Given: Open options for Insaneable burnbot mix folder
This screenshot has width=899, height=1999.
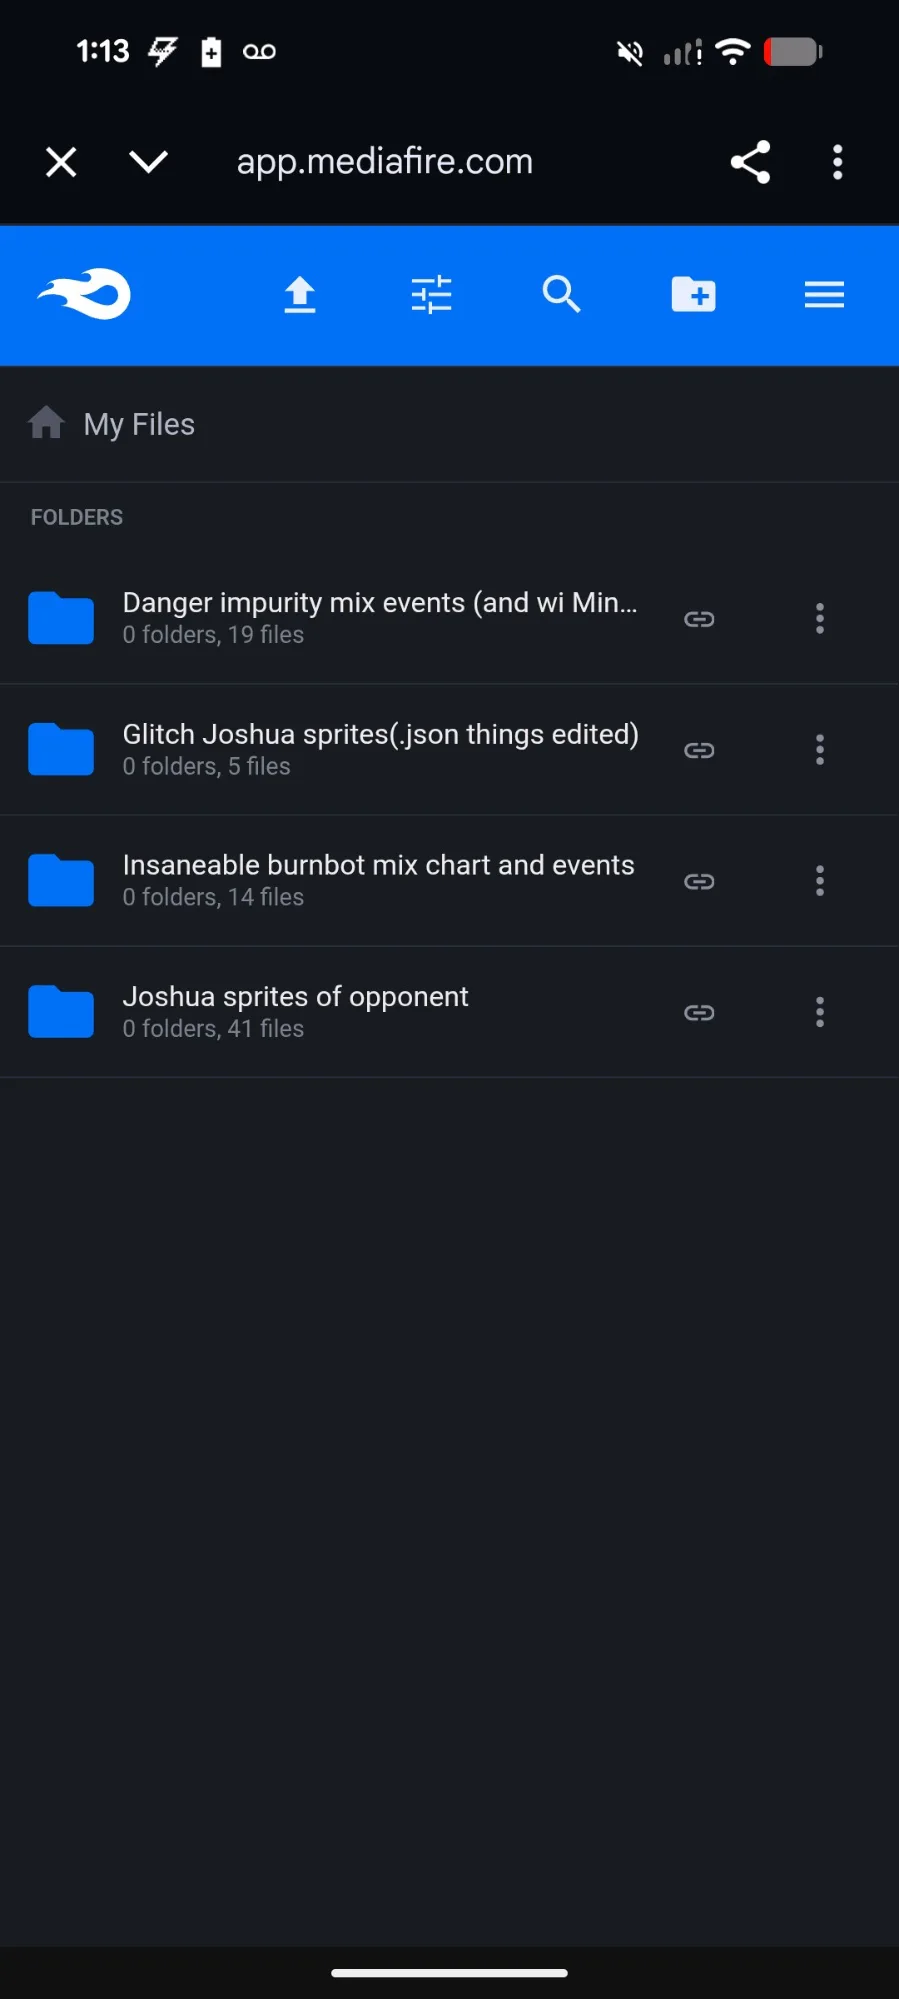Looking at the screenshot, I should pos(820,881).
